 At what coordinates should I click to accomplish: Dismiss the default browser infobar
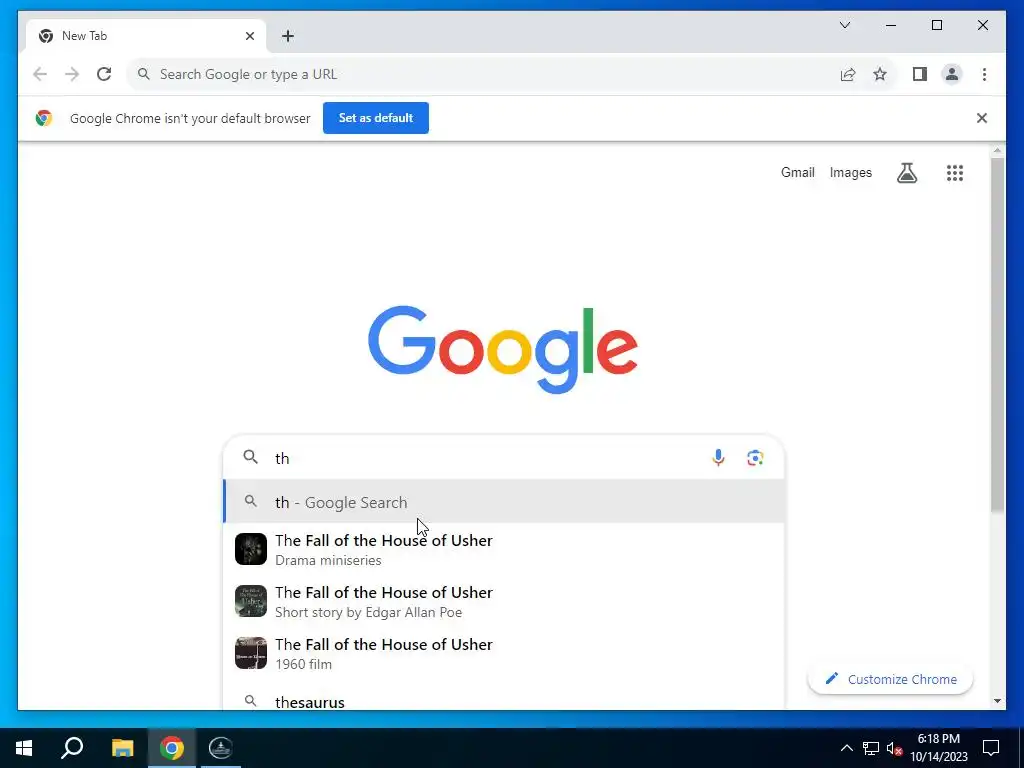(x=982, y=118)
